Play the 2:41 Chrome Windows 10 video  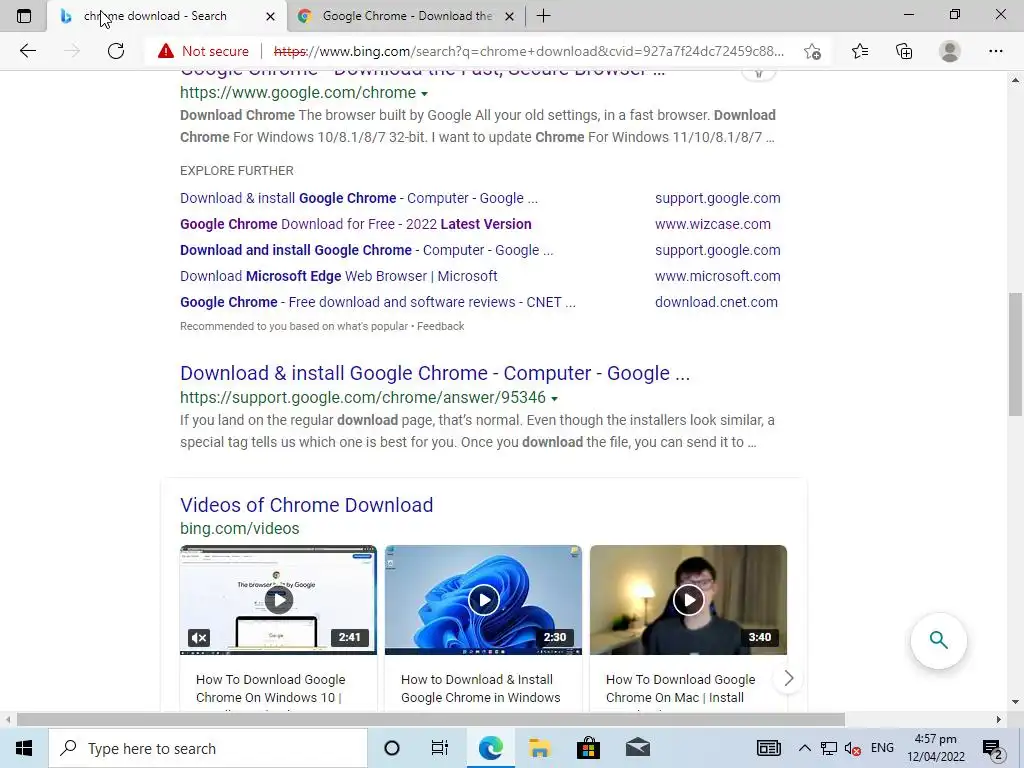[x=279, y=600]
